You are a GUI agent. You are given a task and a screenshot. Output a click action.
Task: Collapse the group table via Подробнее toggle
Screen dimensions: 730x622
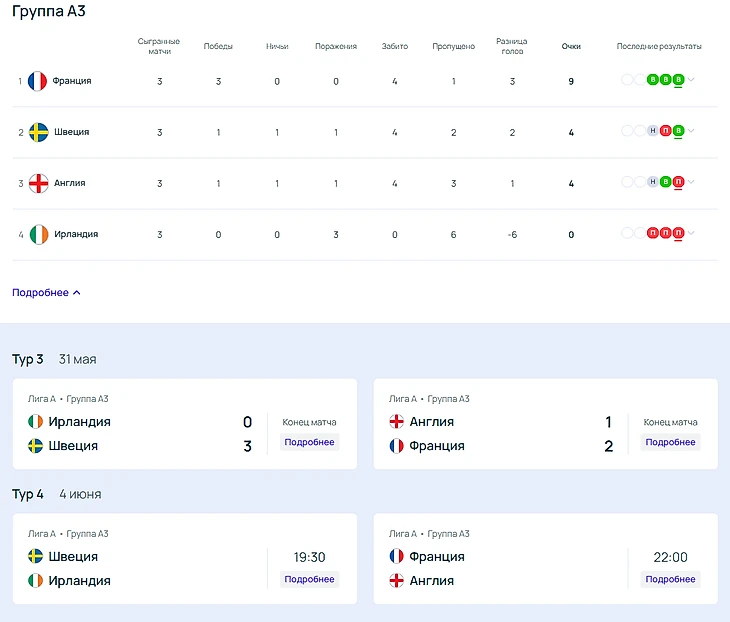[46, 293]
